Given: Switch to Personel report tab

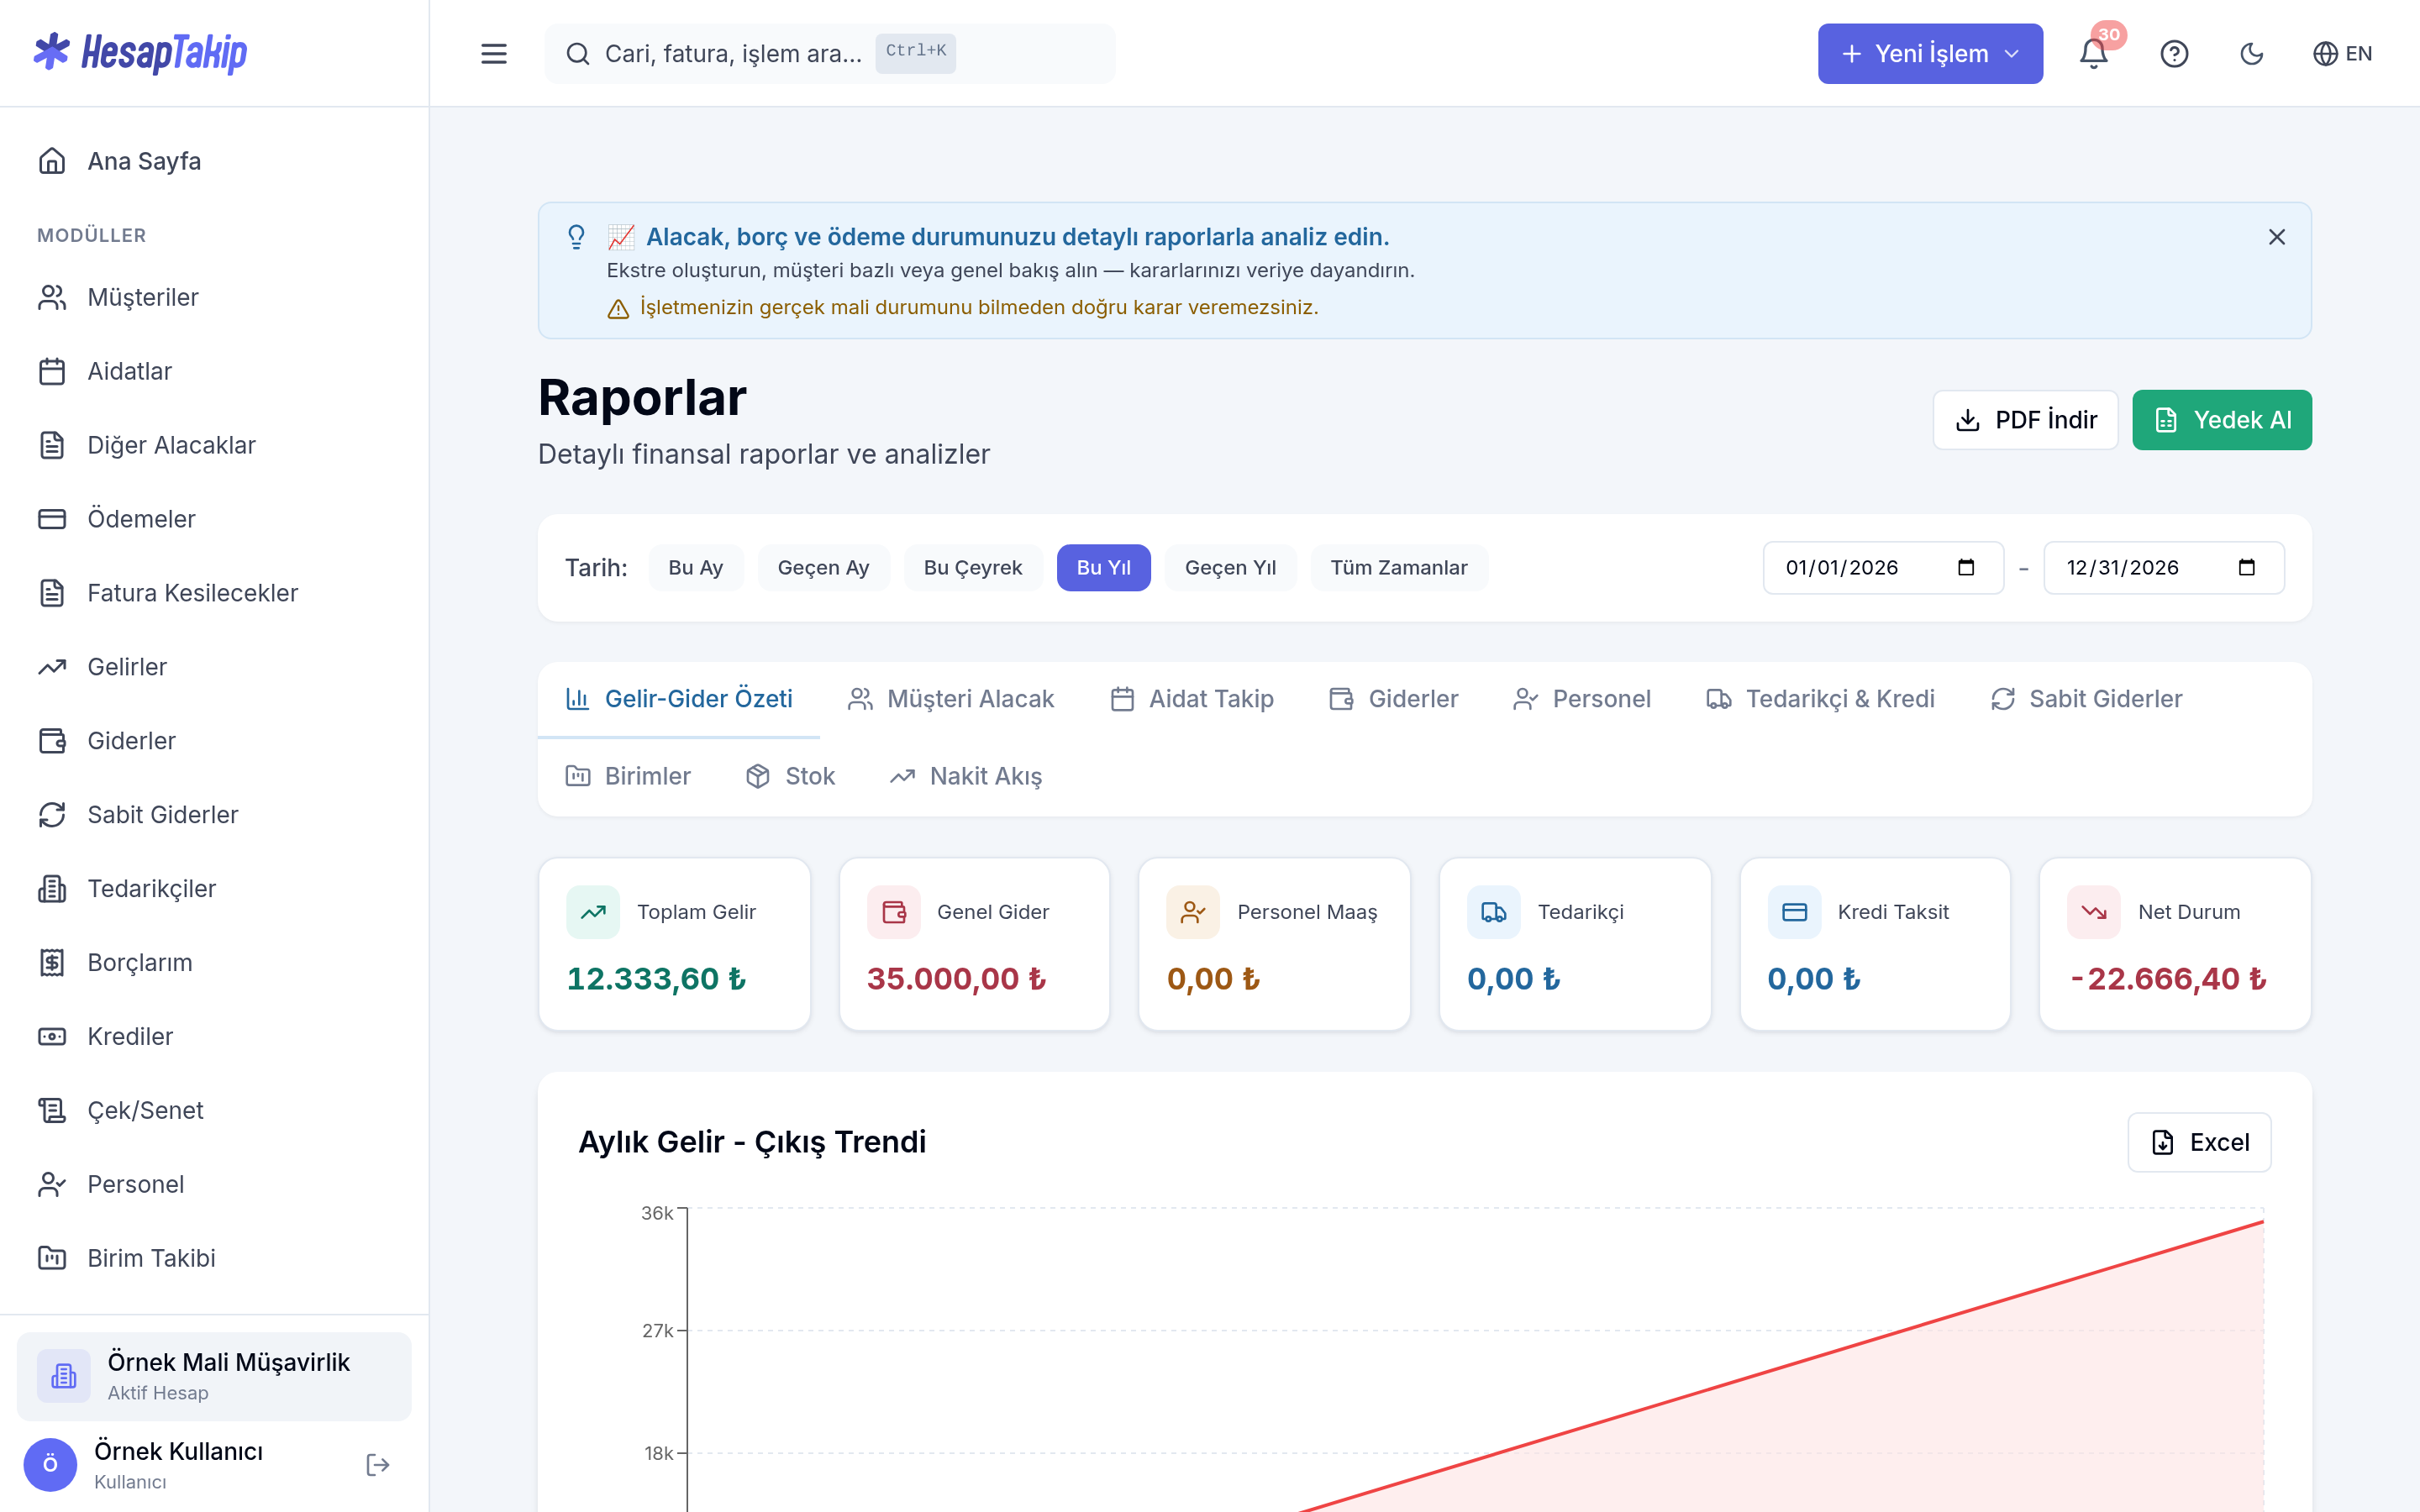Looking at the screenshot, I should click(x=1582, y=699).
